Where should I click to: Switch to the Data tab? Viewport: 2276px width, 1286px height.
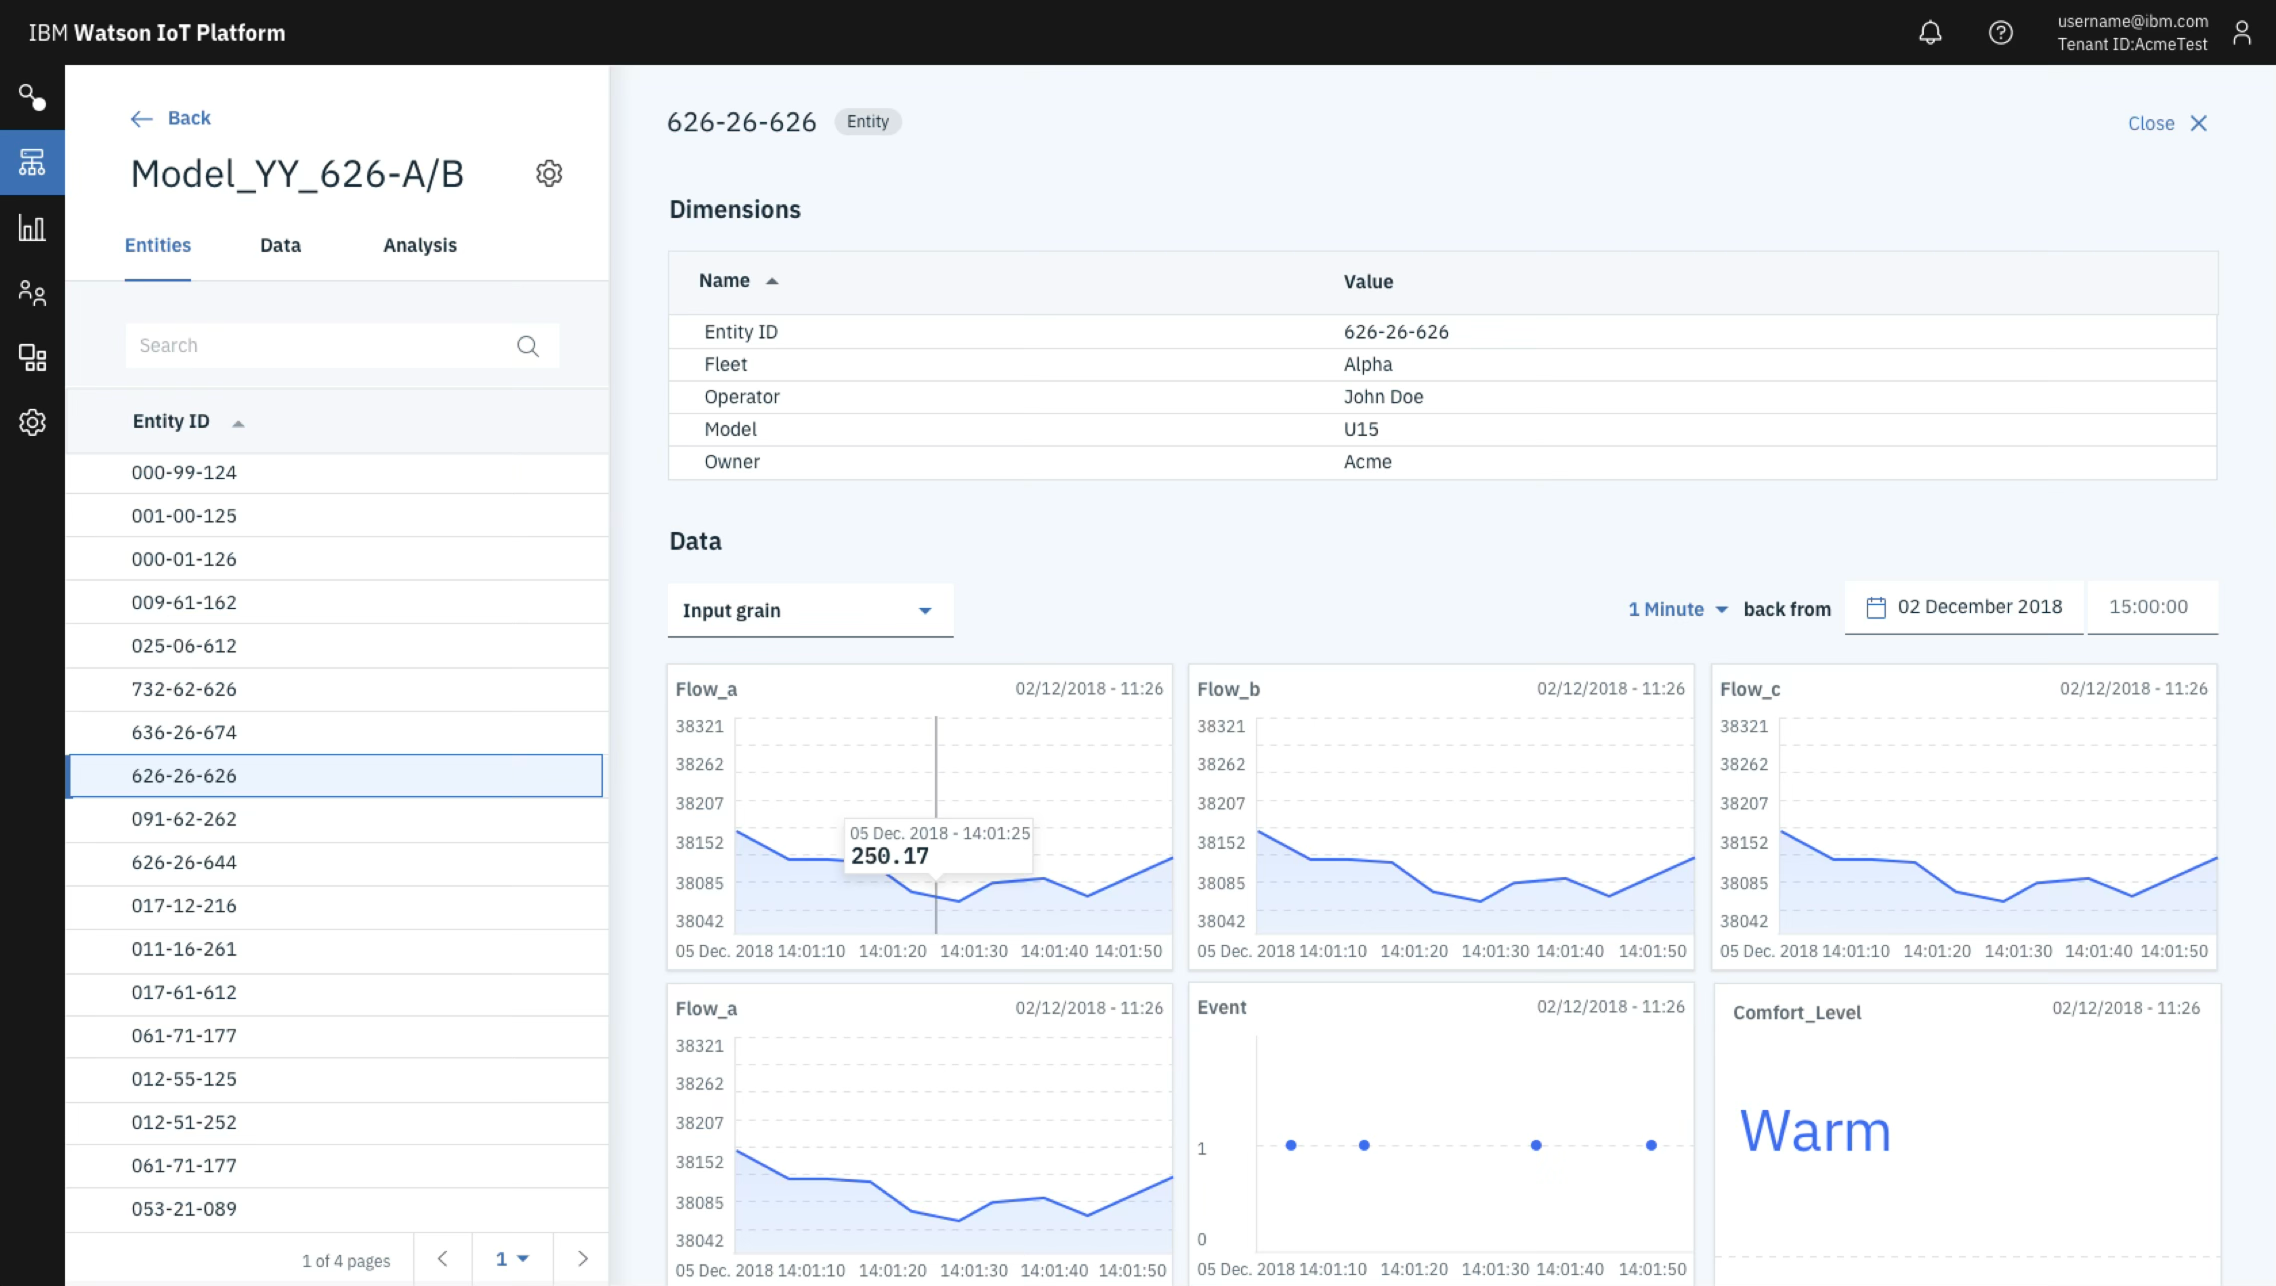(x=280, y=245)
